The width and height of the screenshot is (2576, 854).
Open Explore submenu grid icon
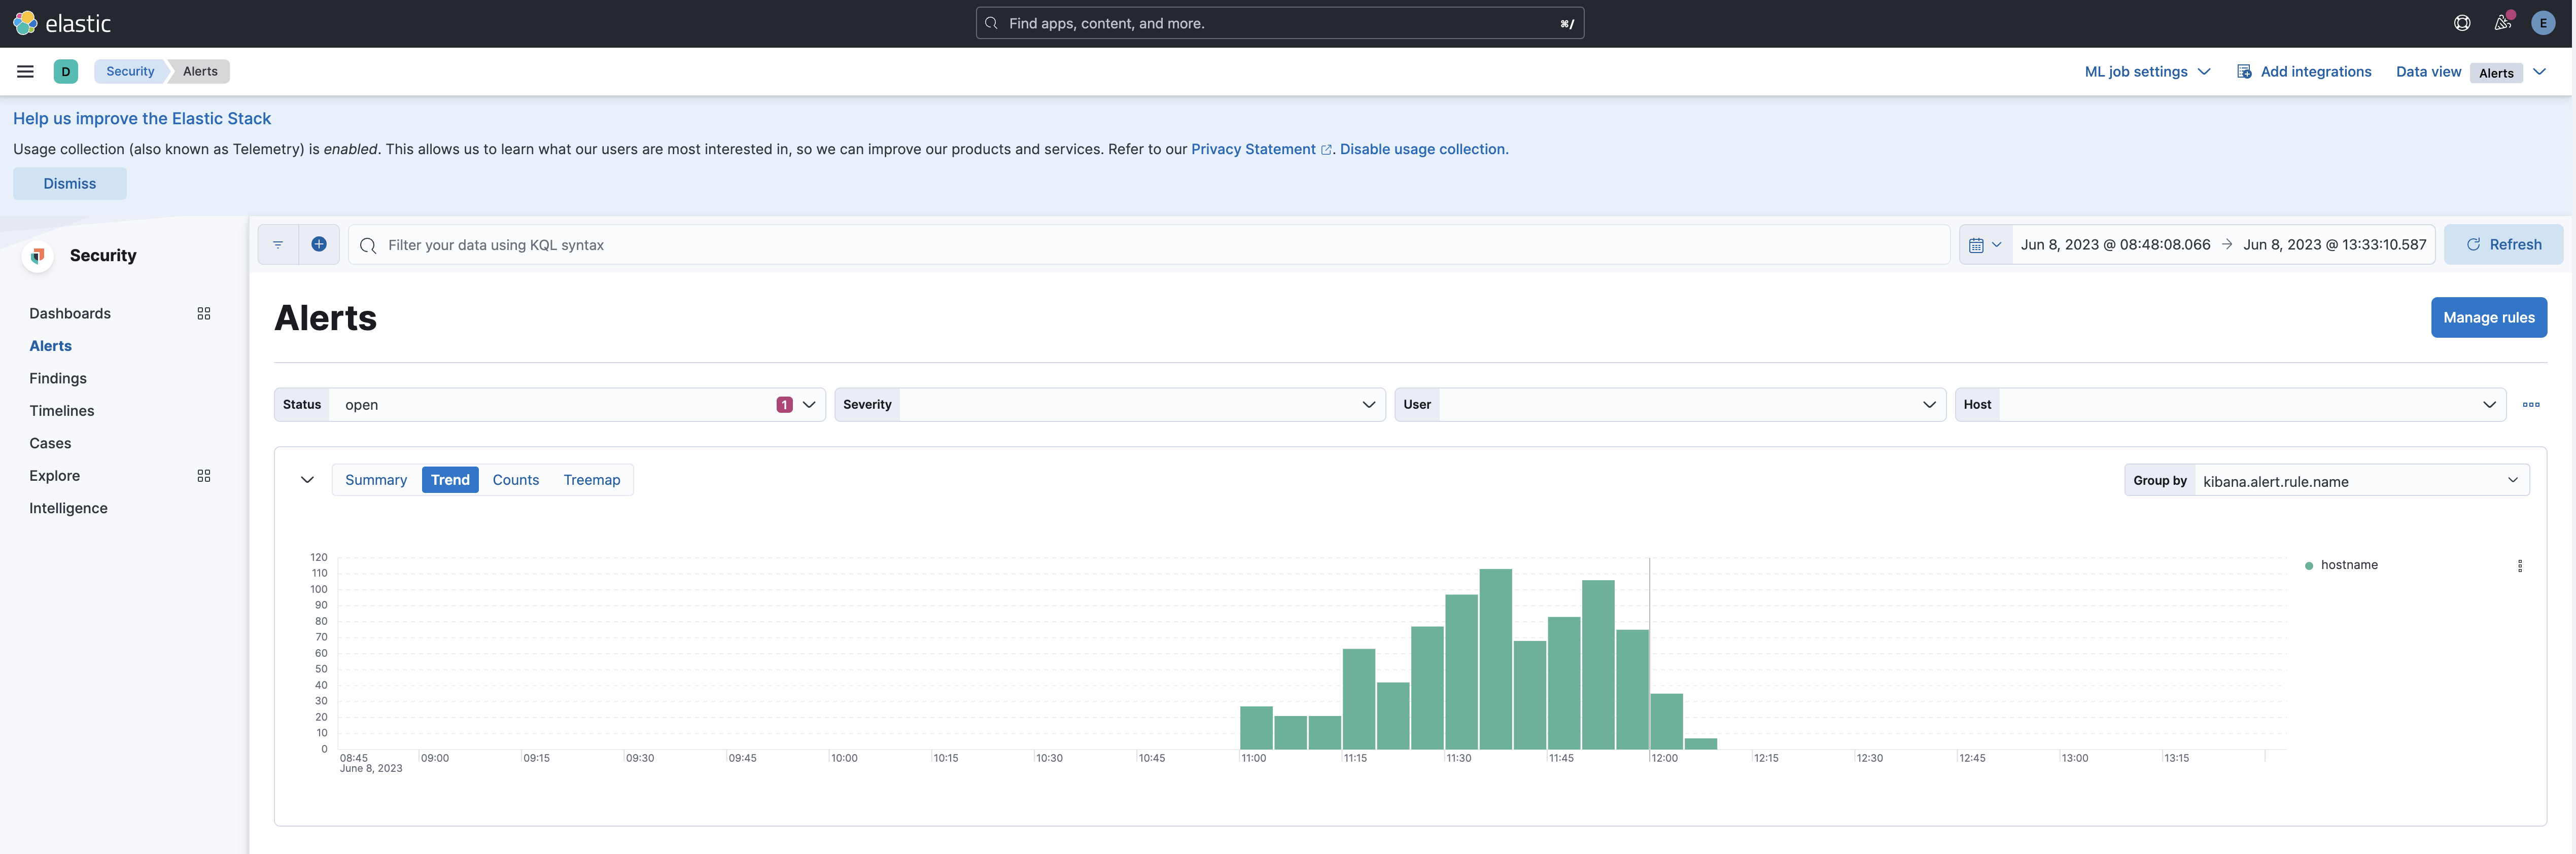coord(204,476)
